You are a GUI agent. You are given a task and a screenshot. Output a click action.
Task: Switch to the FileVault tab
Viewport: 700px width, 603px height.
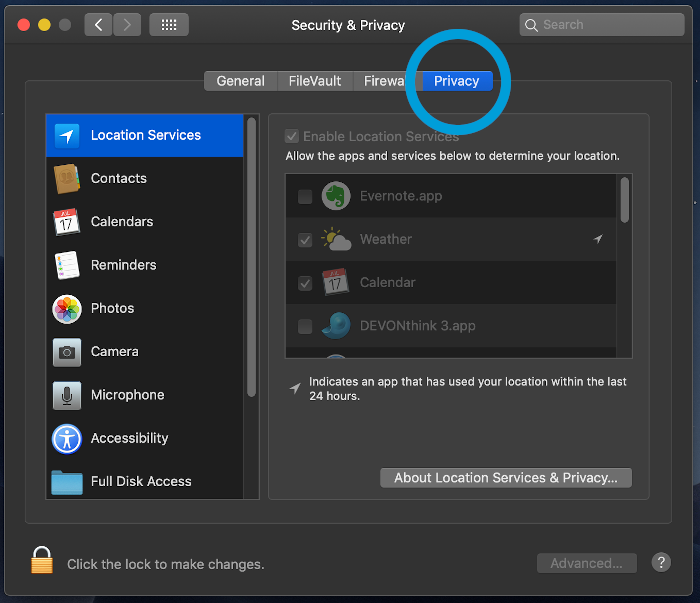(315, 81)
